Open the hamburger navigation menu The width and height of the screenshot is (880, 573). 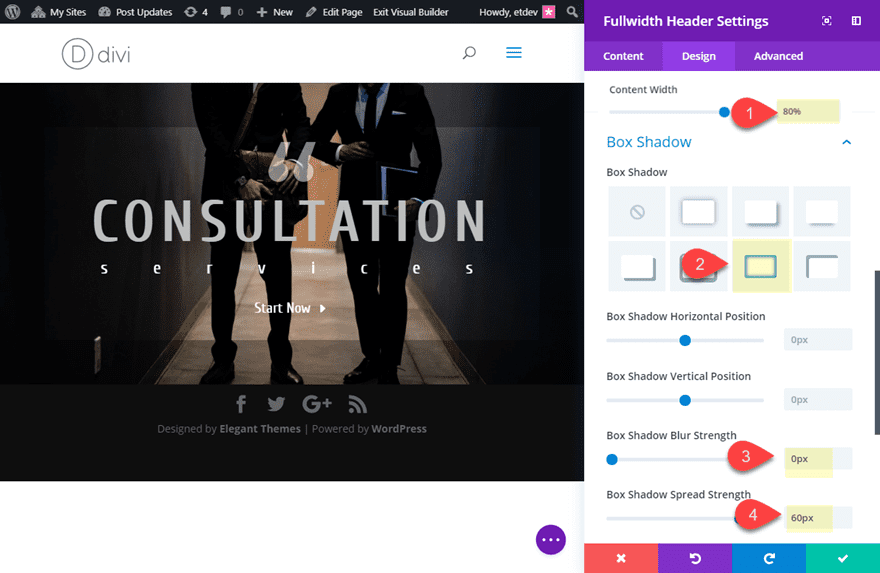tap(514, 53)
